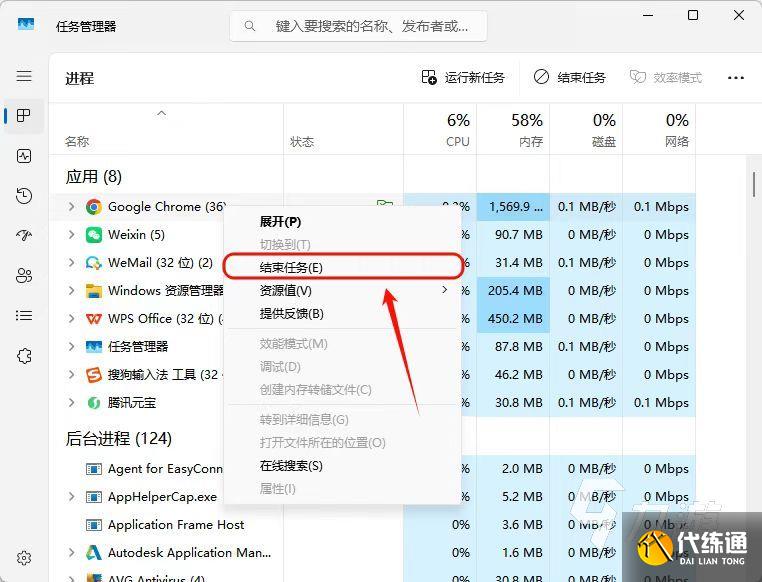
Task: Click the Weixin app icon
Action: [94, 235]
